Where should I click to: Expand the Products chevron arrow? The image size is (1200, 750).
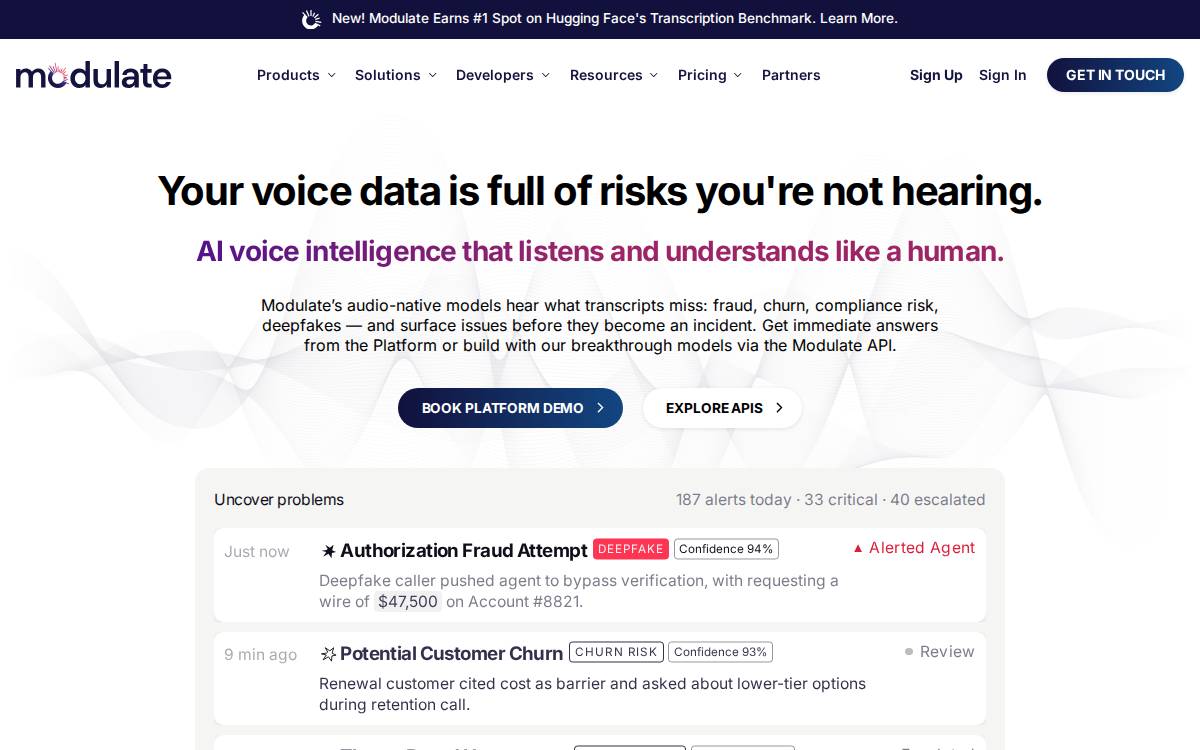pos(331,75)
